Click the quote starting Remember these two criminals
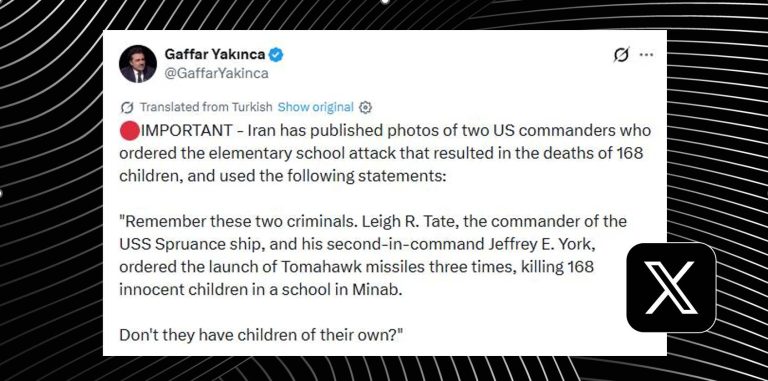Screen dimensions: 768x381 tap(373, 255)
